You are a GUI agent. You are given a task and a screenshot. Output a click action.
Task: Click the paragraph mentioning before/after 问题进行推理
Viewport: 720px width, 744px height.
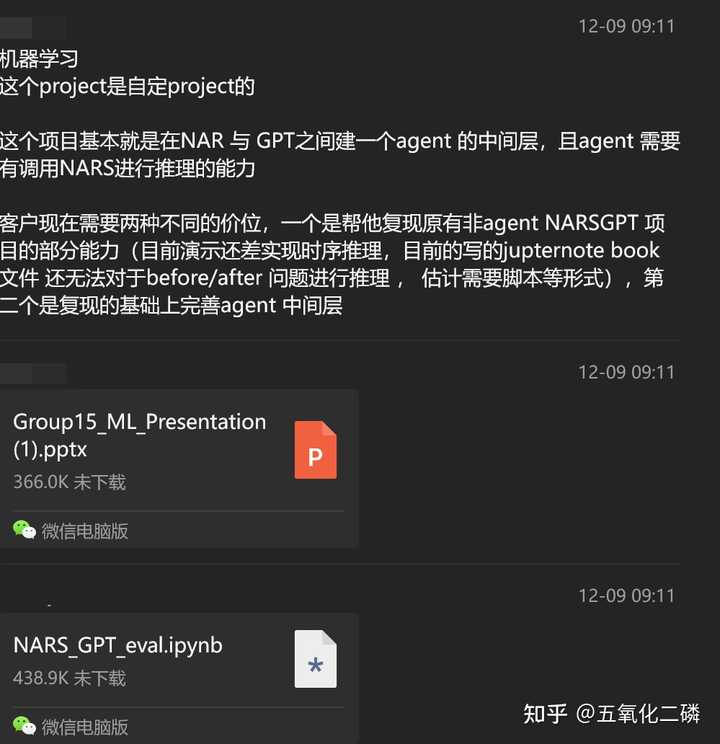tap(332, 264)
